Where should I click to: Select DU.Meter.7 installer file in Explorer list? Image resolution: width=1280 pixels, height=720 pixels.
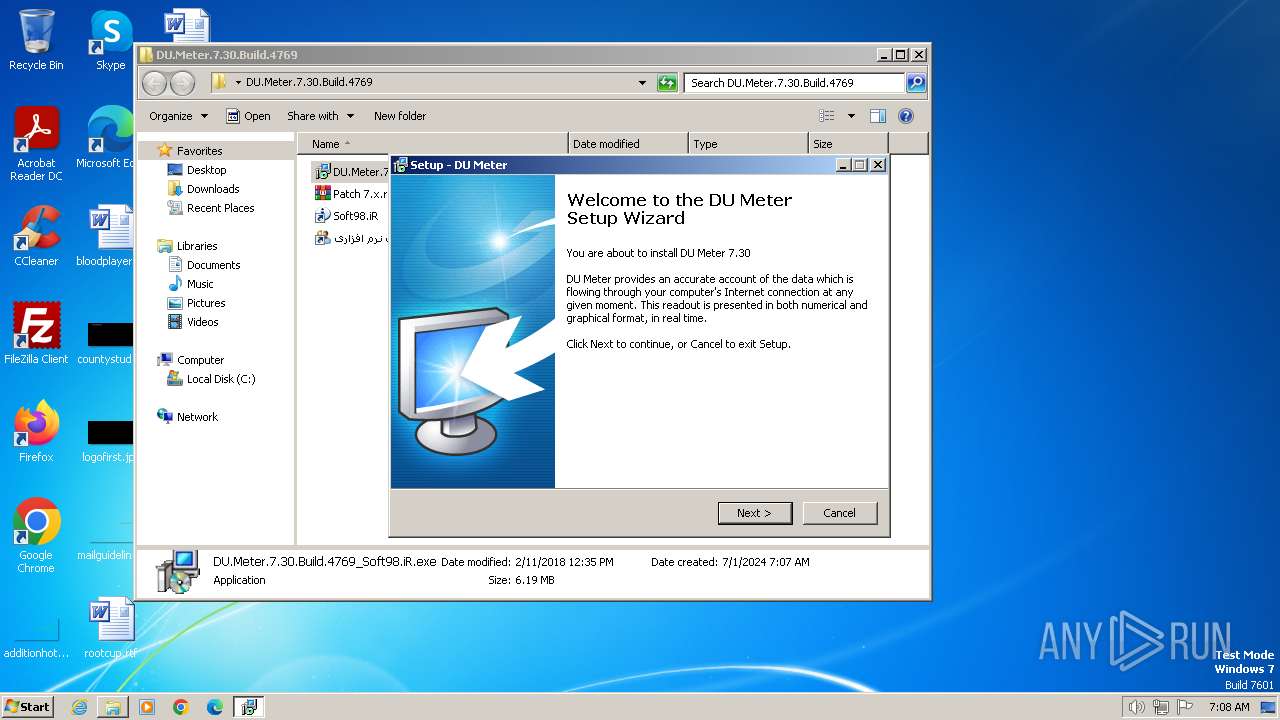coord(350,172)
